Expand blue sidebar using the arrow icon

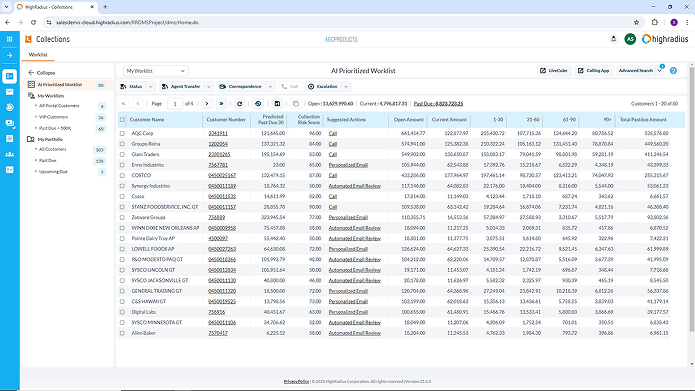pos(9,55)
